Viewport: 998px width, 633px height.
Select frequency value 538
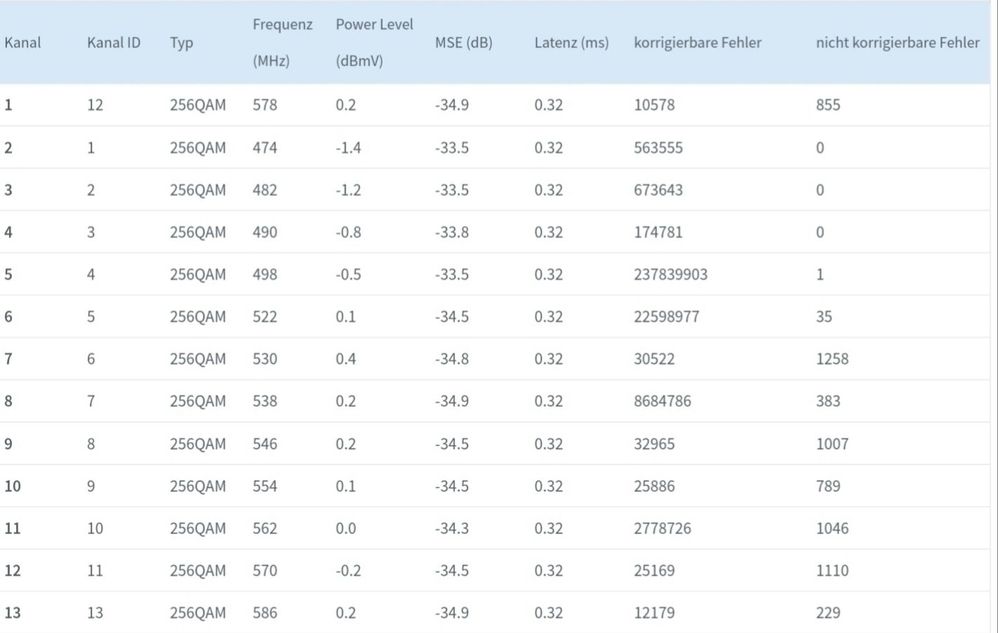pyautogui.click(x=265, y=401)
